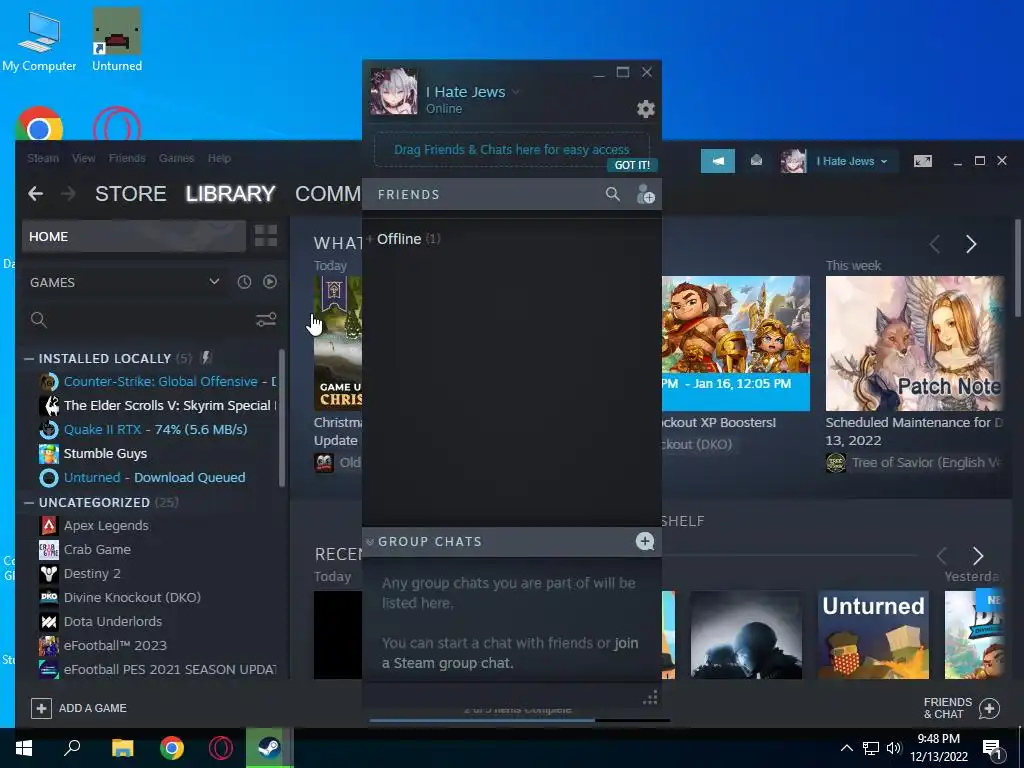Click the search friends magnifier icon

(x=613, y=194)
